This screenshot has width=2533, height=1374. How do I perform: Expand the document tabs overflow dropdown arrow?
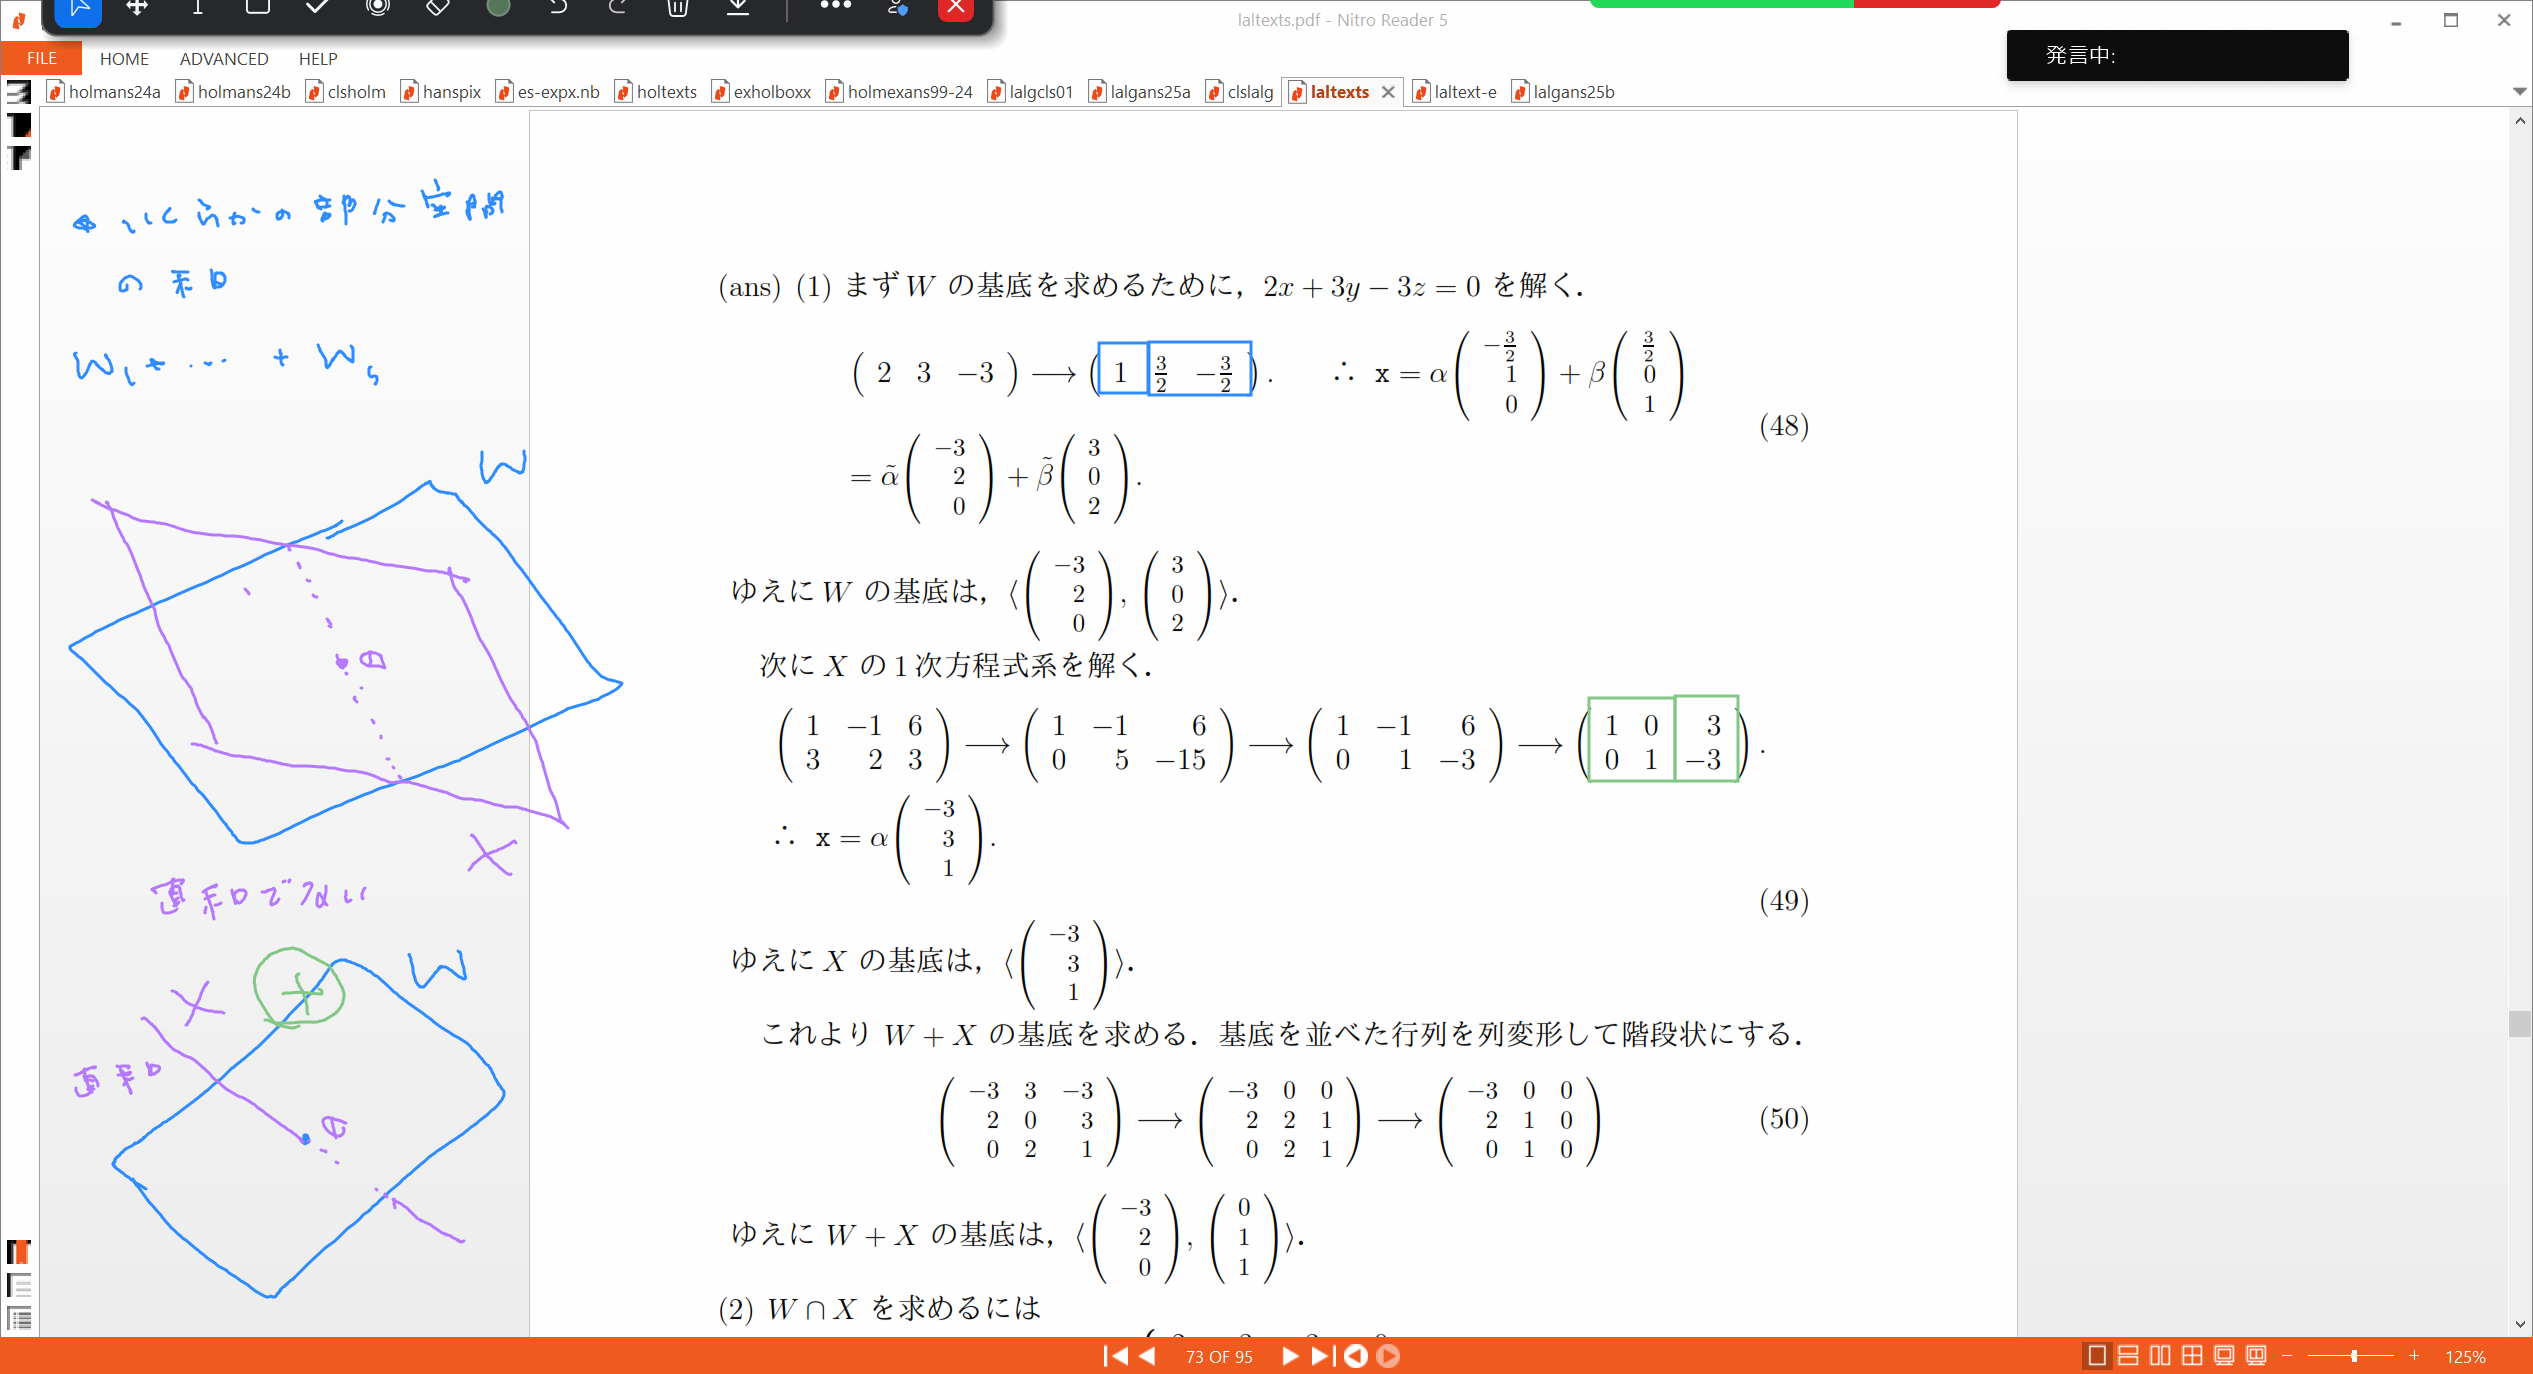pos(2519,91)
